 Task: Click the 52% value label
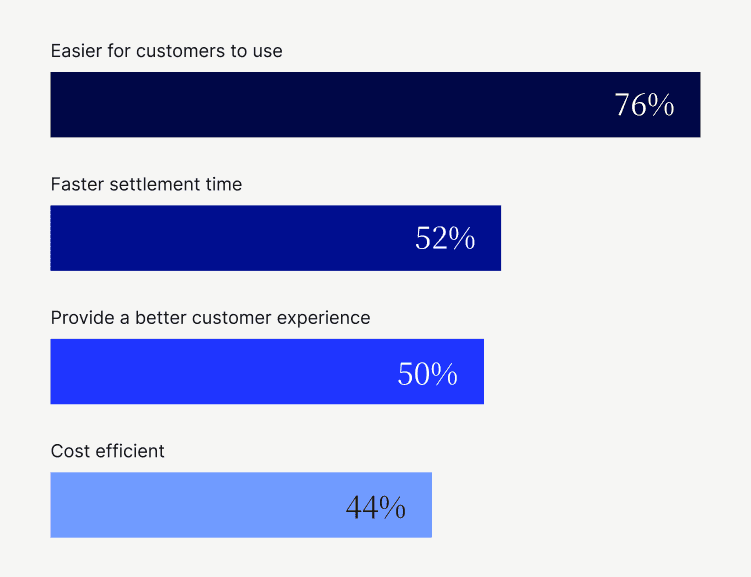coord(445,238)
